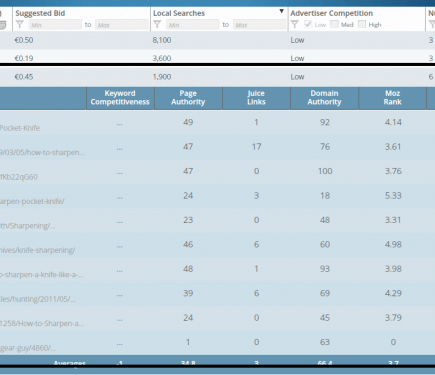Viewport: 435px width, 375px height.
Task: Open the Local Searches filter funnel icon
Action: coord(157,25)
